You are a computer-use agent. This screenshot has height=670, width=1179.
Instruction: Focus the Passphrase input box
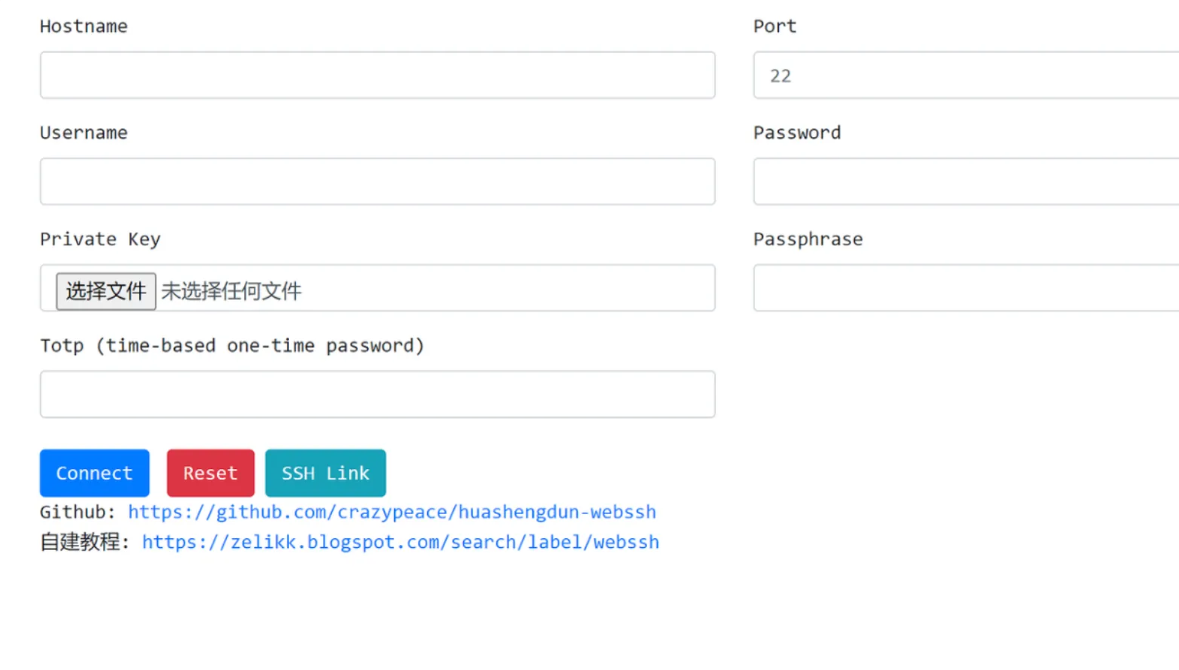click(x=965, y=288)
